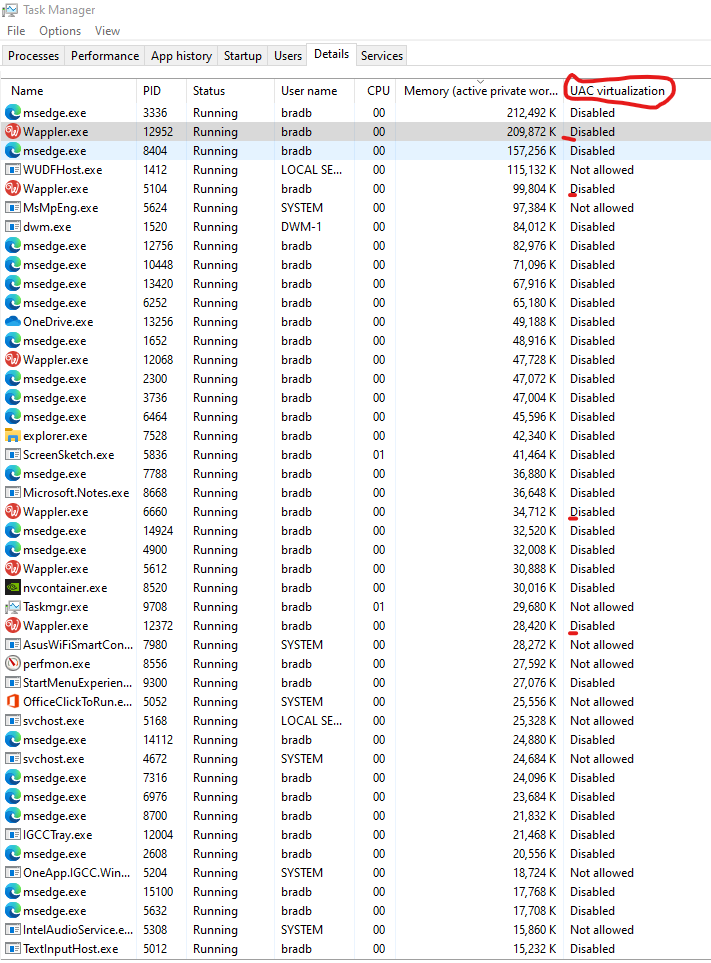711x963 pixels.
Task: Click Not allowed for OneApp.IGCC.Win
Action: click(x=602, y=873)
